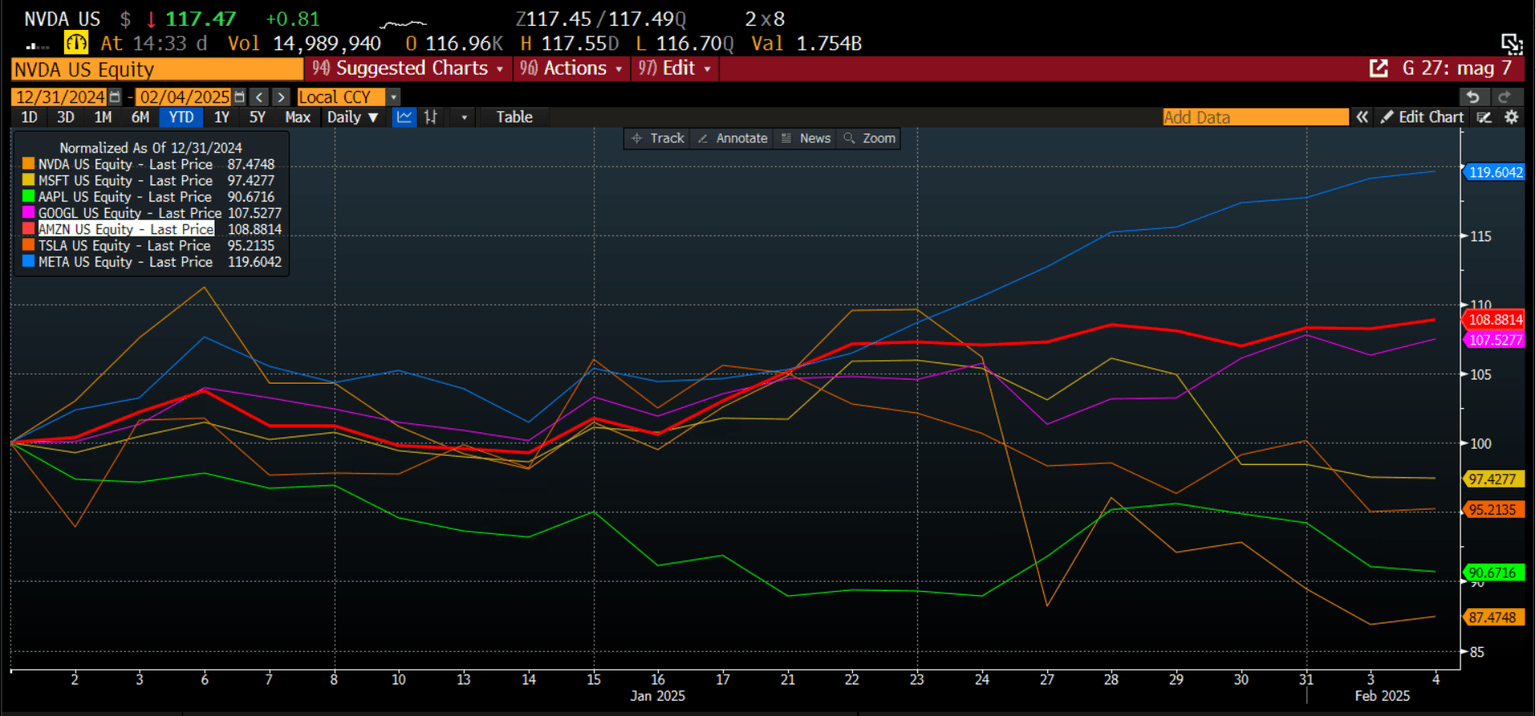Collapse panel with double chevron icon
Image resolution: width=1536 pixels, height=716 pixels.
(x=1362, y=117)
